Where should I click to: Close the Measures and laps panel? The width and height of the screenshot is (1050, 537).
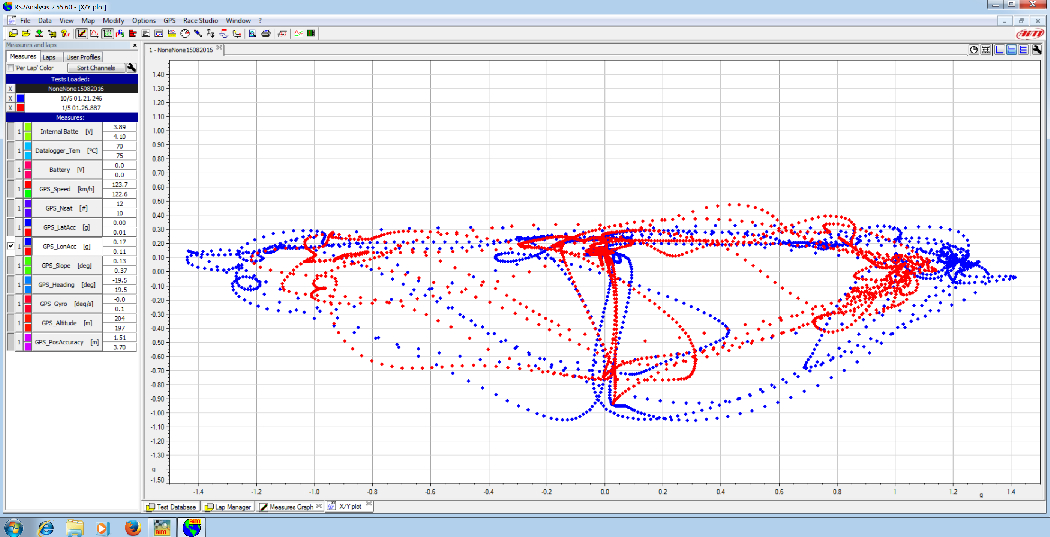pyautogui.click(x=135, y=46)
